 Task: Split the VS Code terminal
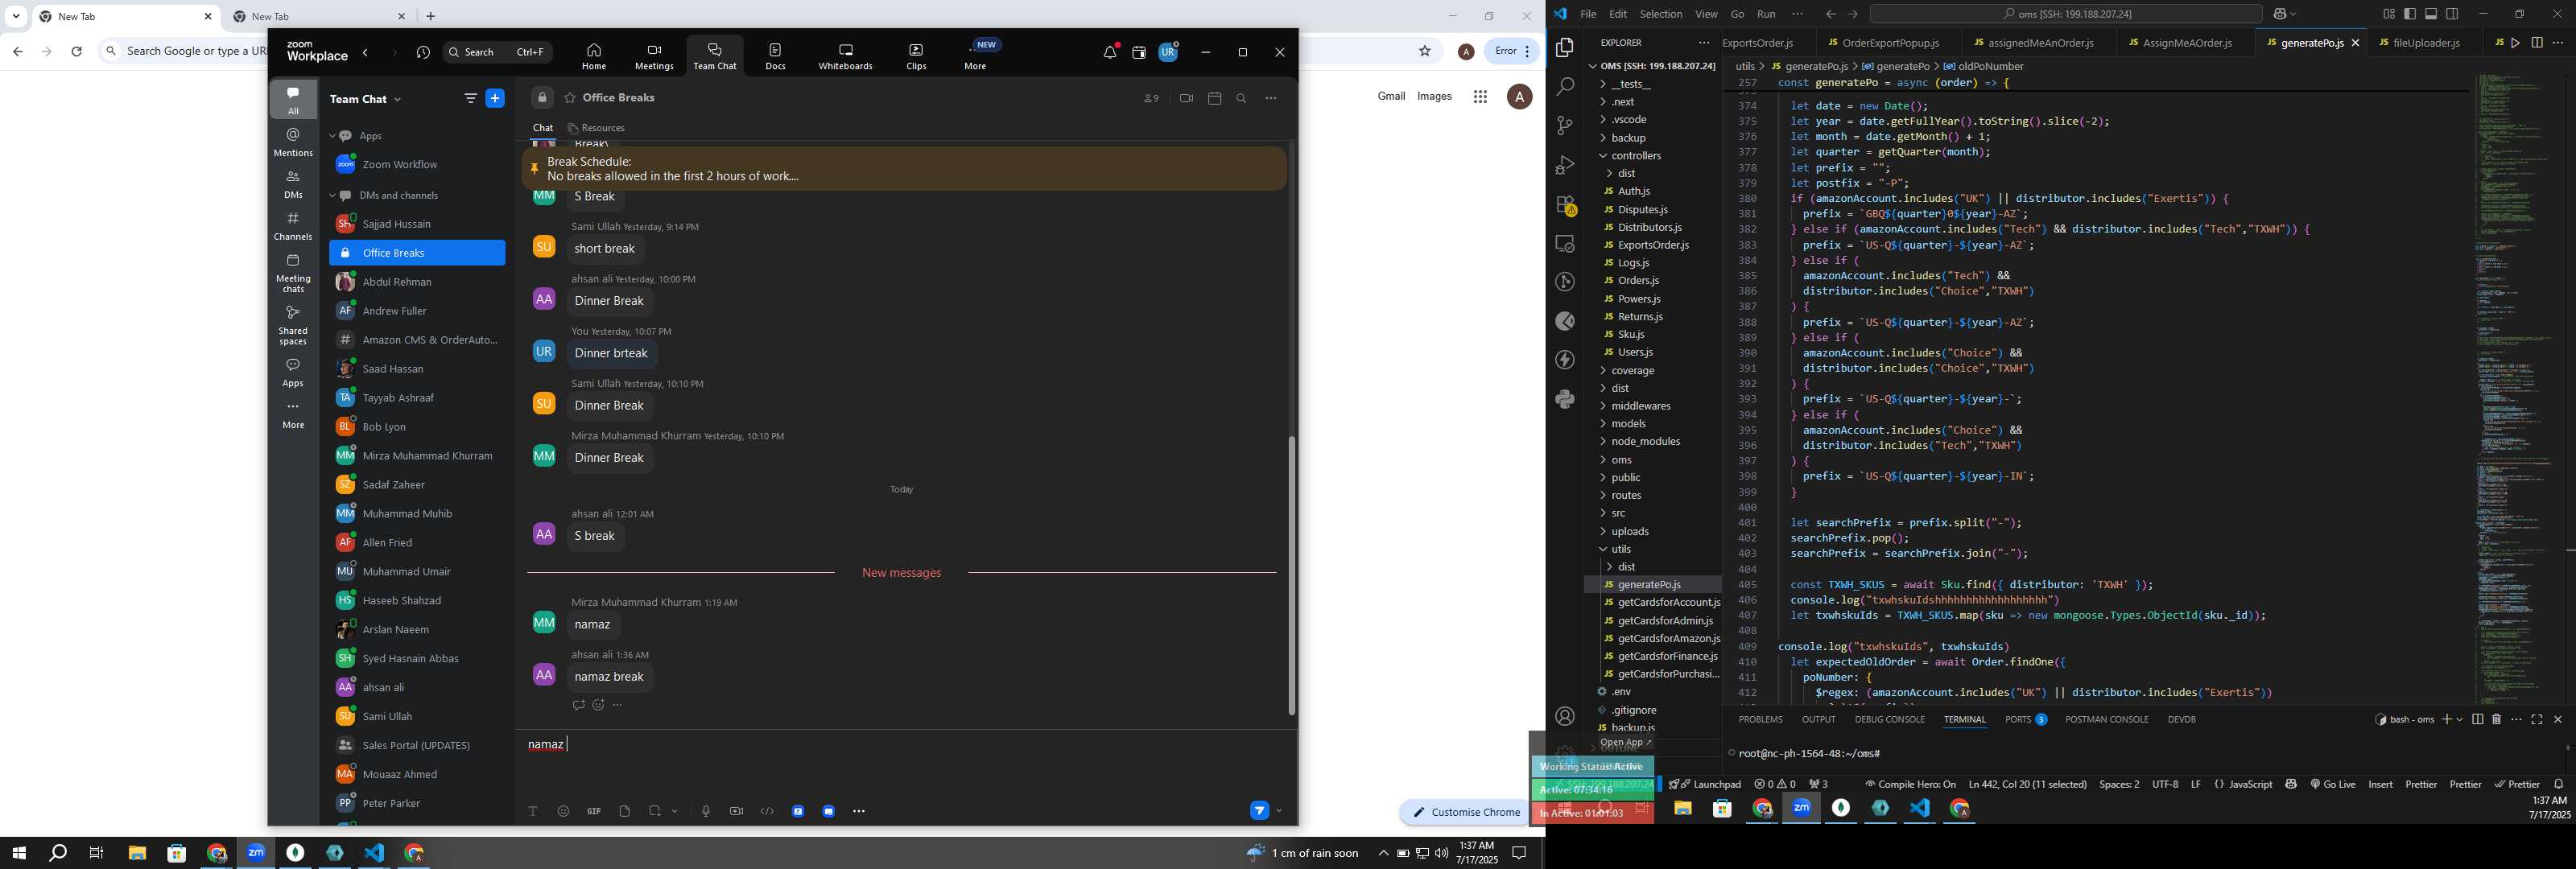click(x=2477, y=720)
